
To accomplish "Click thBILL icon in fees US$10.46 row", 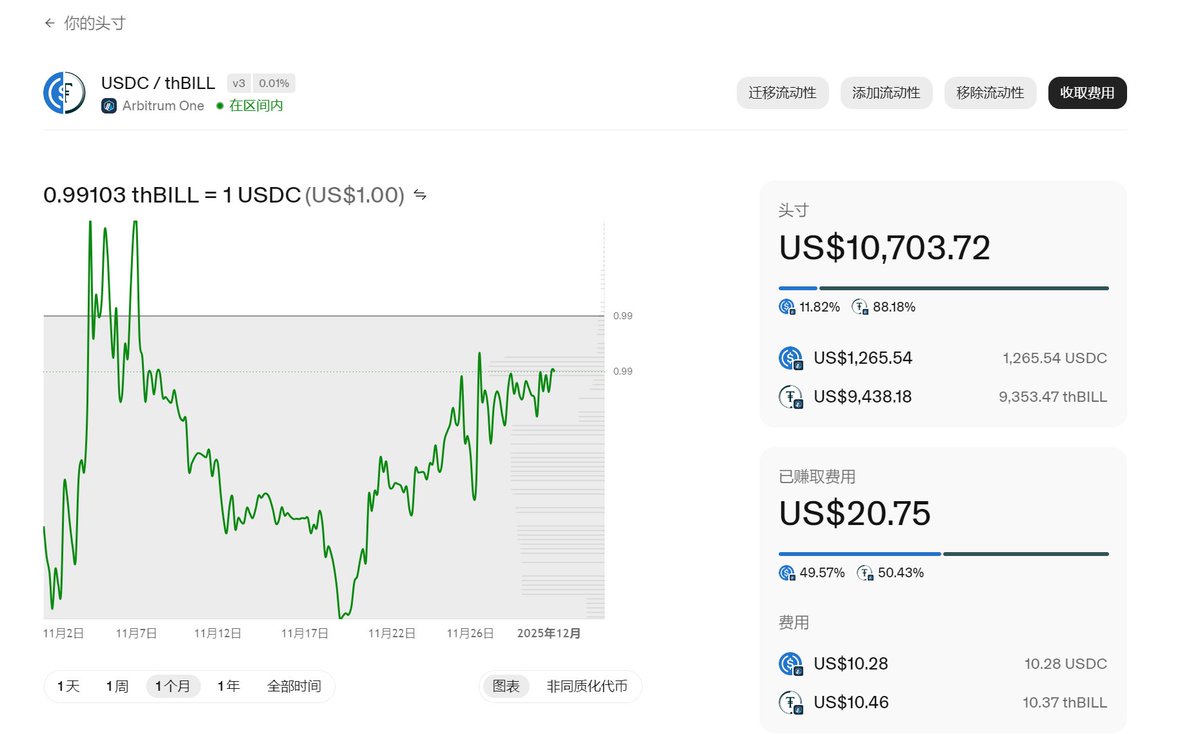I will pyautogui.click(x=791, y=703).
